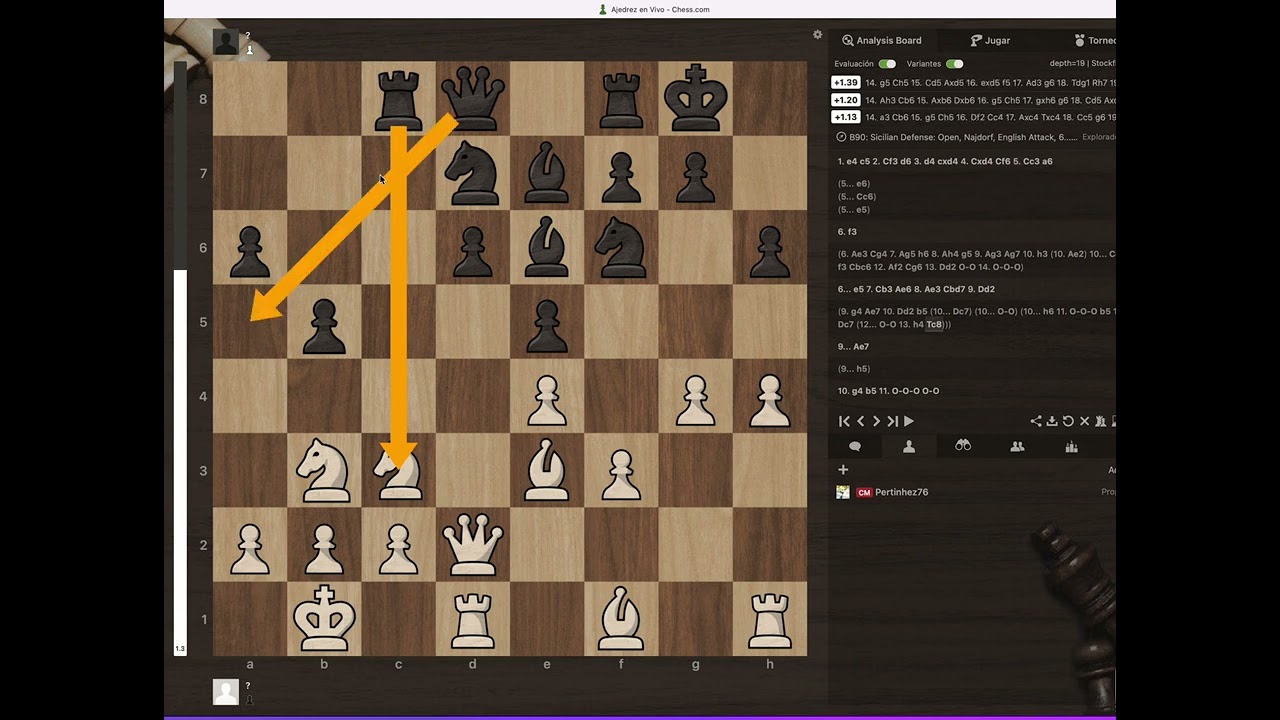
Task: Click the B90 Sicilian Defense opening name
Action: click(964, 137)
